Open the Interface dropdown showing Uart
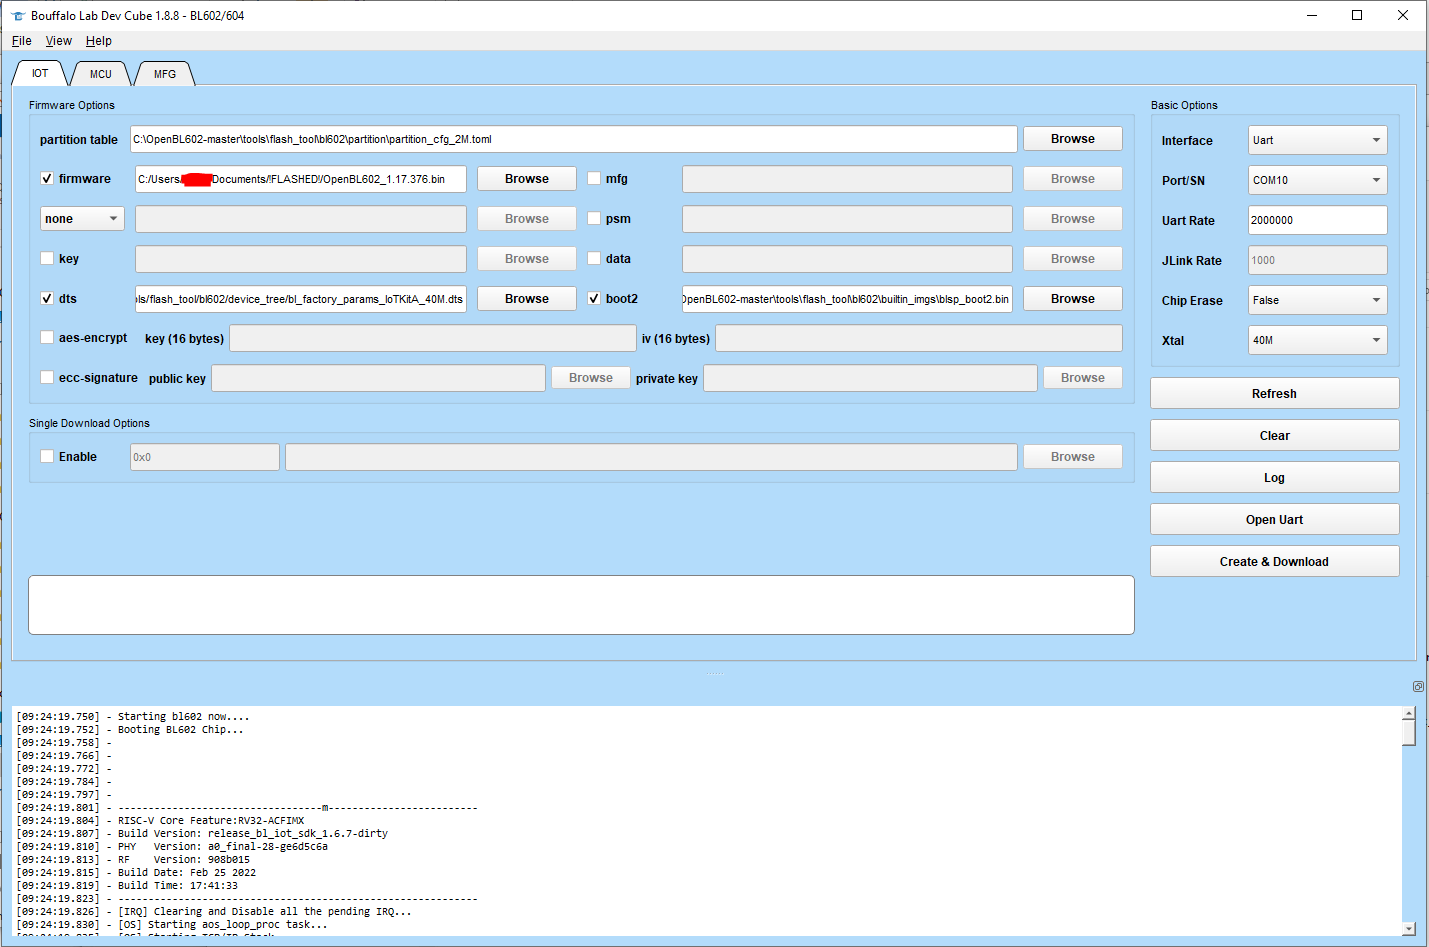 pyautogui.click(x=1317, y=140)
